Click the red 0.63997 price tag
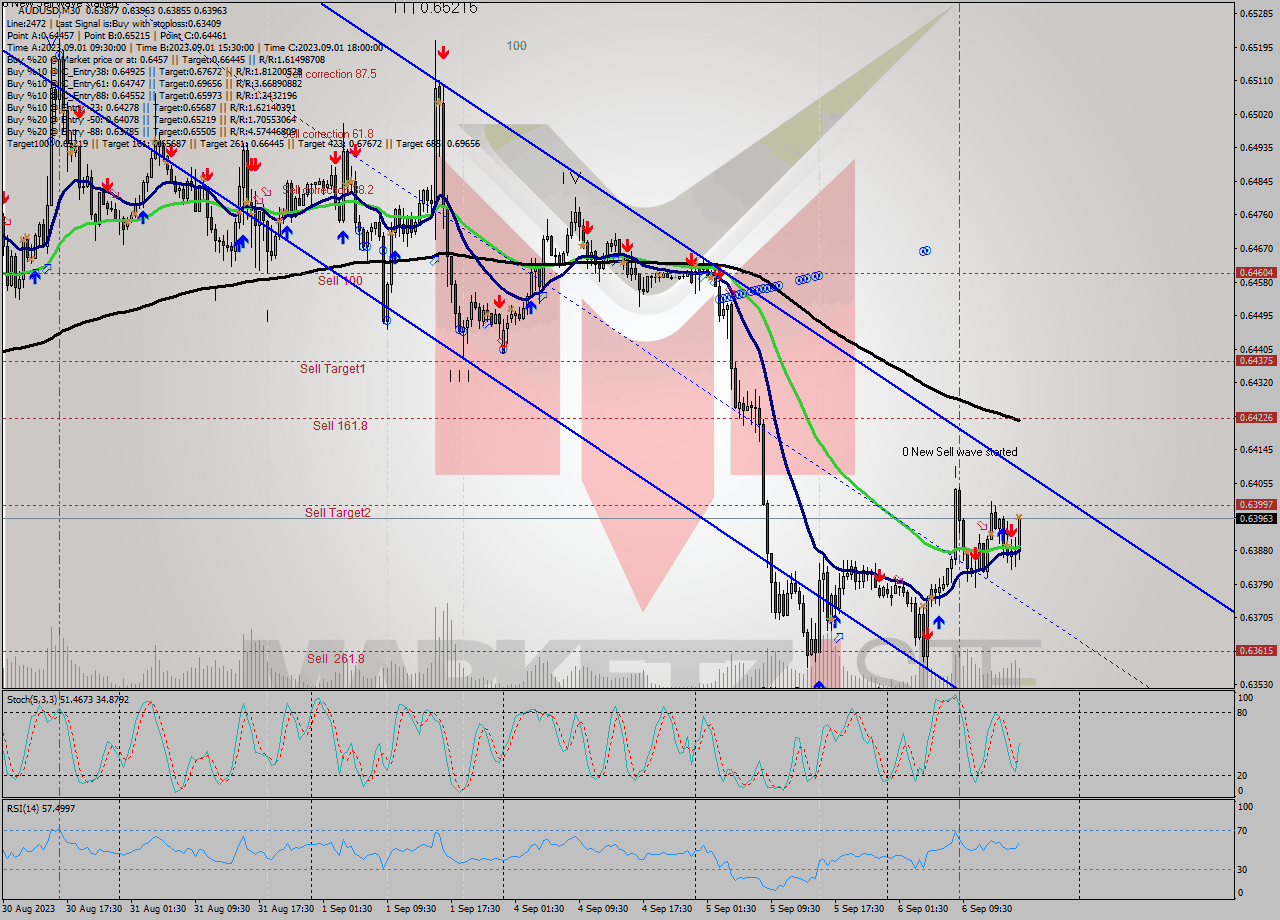 pyautogui.click(x=1256, y=505)
